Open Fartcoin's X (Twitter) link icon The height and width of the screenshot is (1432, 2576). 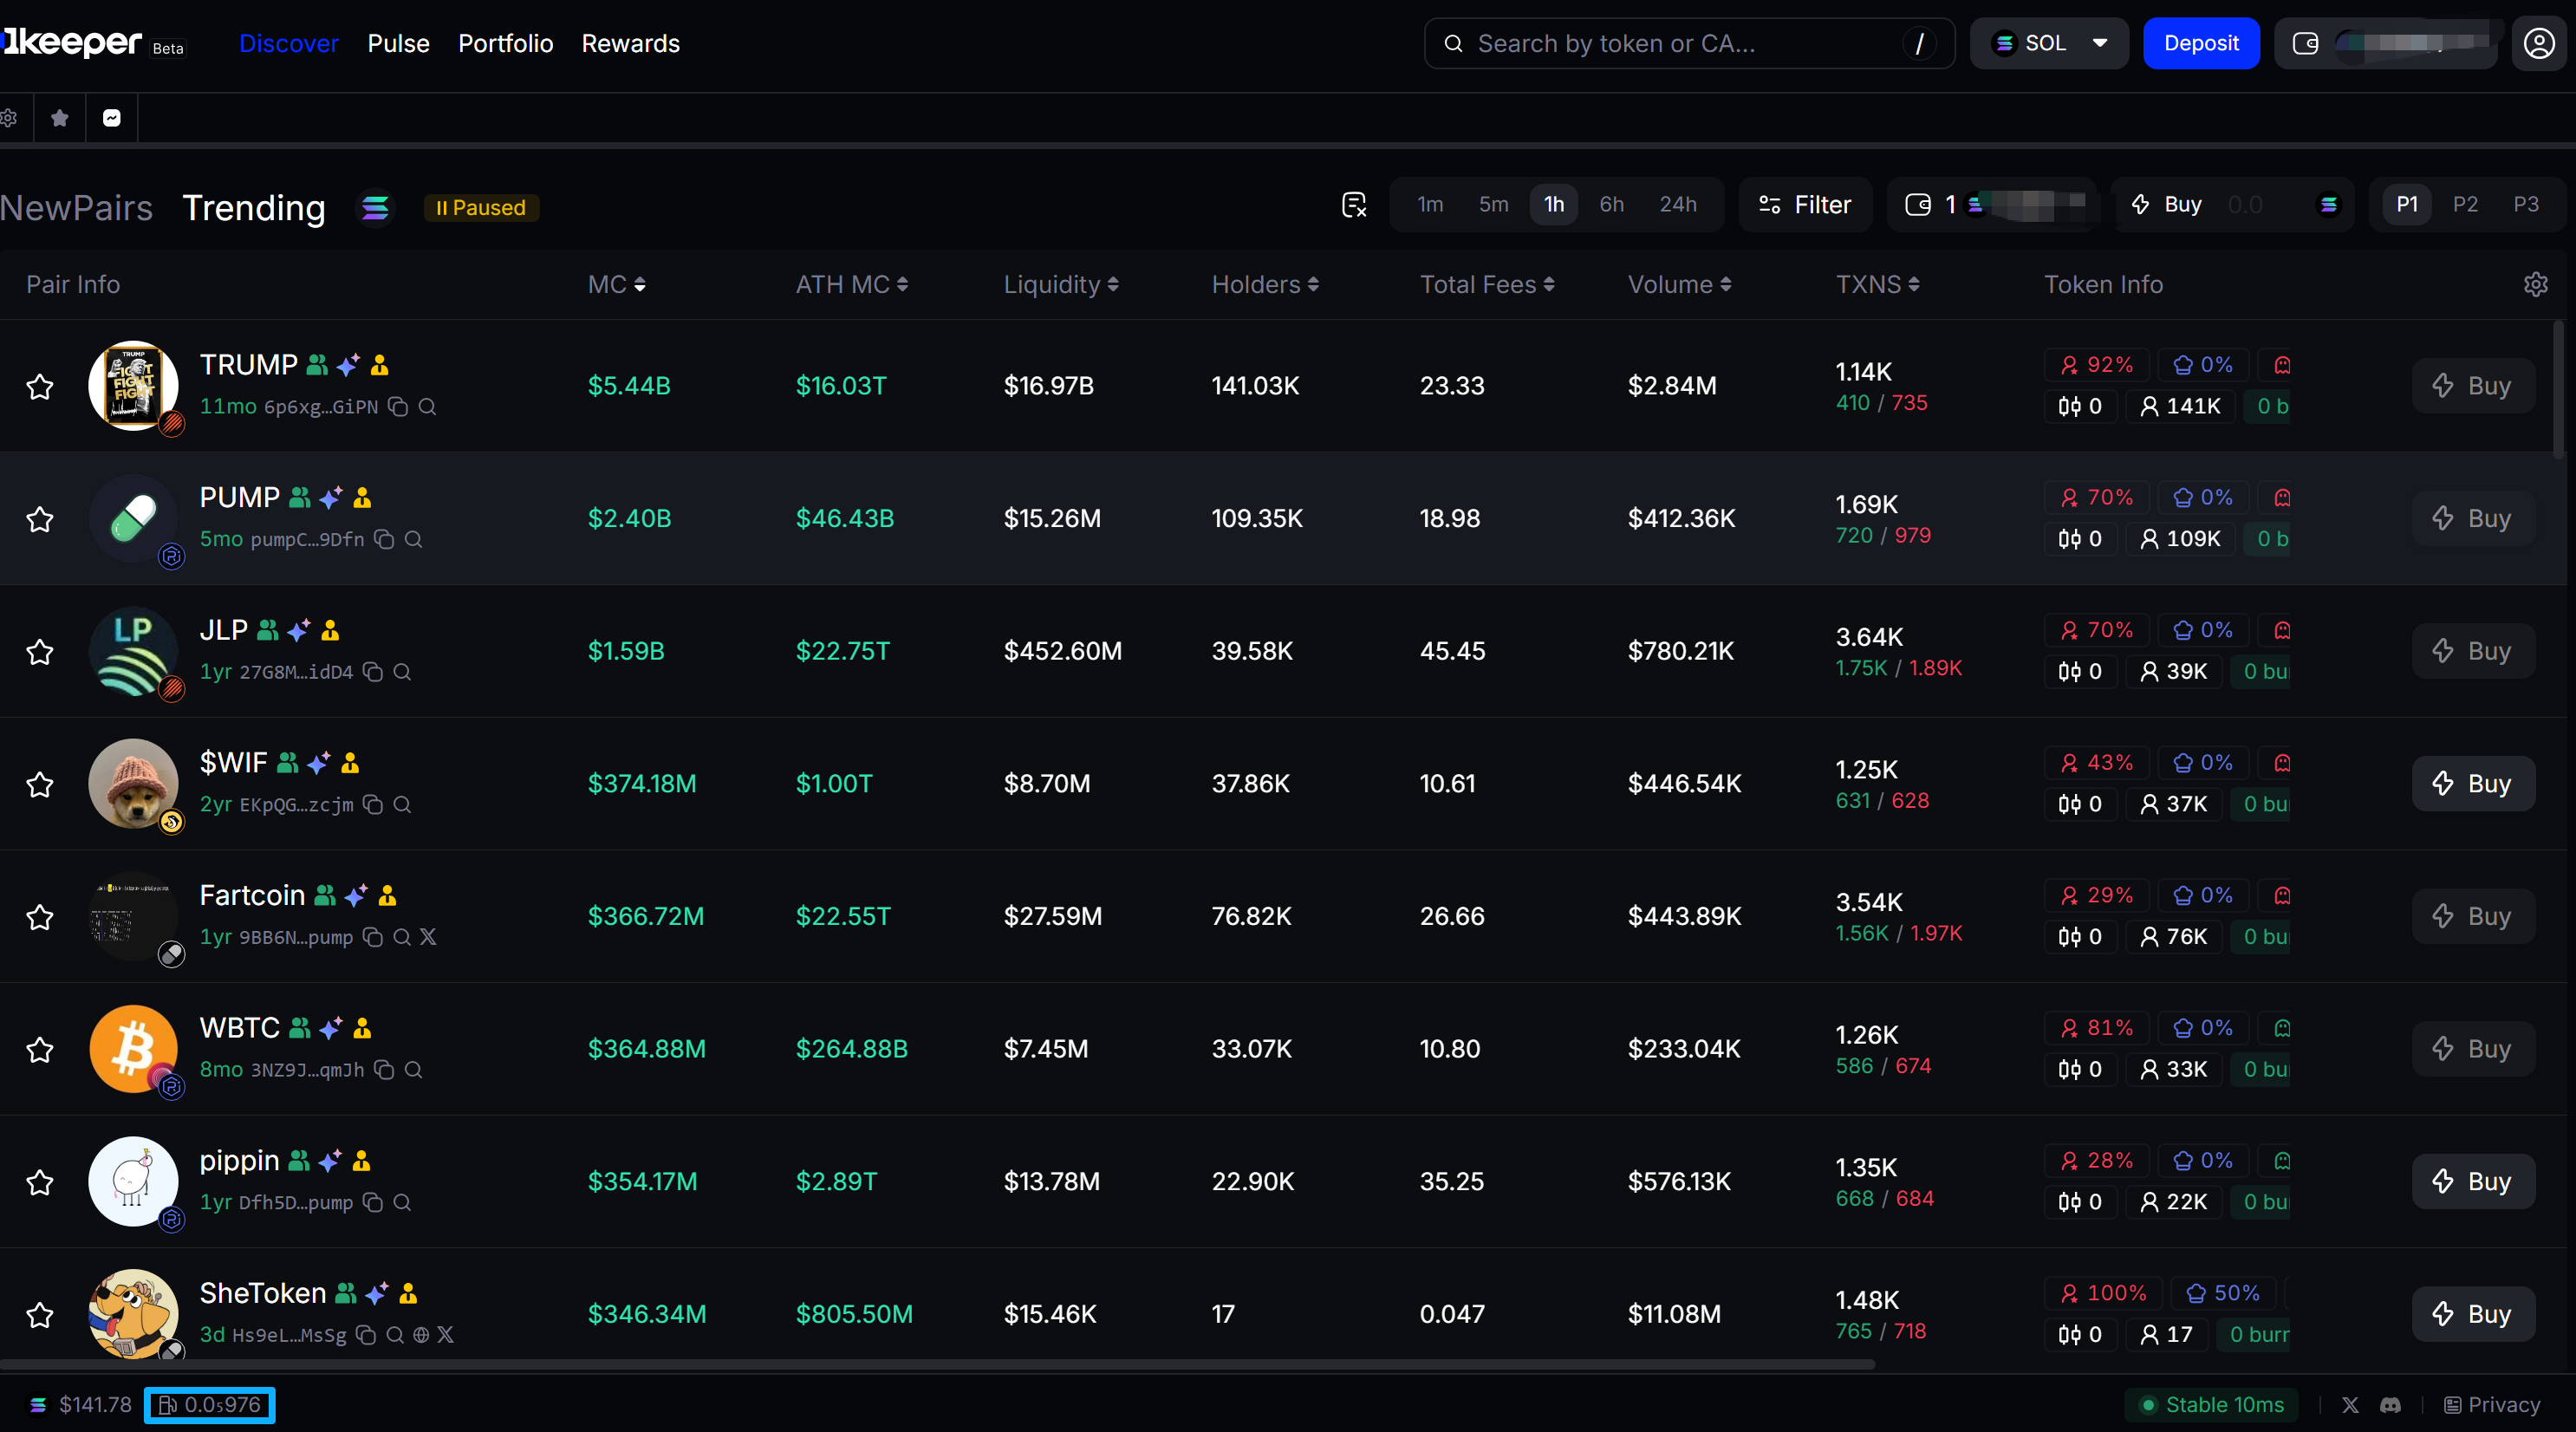coord(428,937)
